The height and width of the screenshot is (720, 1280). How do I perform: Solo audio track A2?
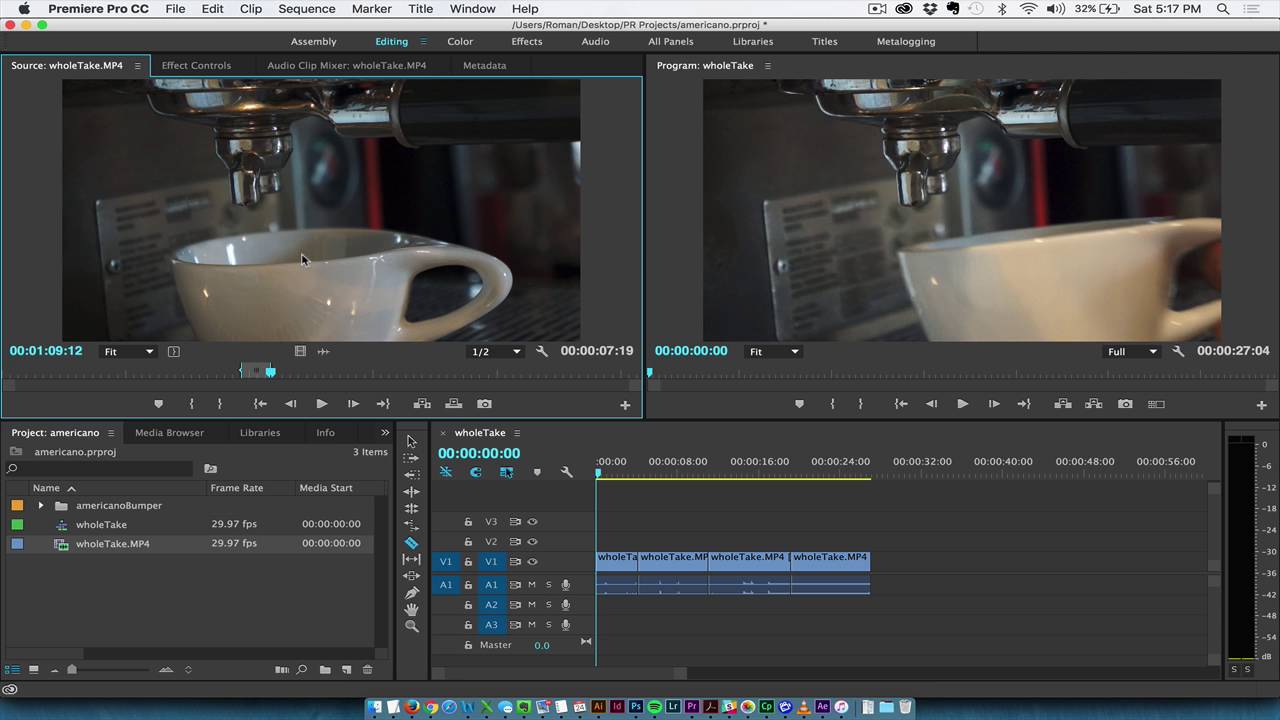(548, 605)
